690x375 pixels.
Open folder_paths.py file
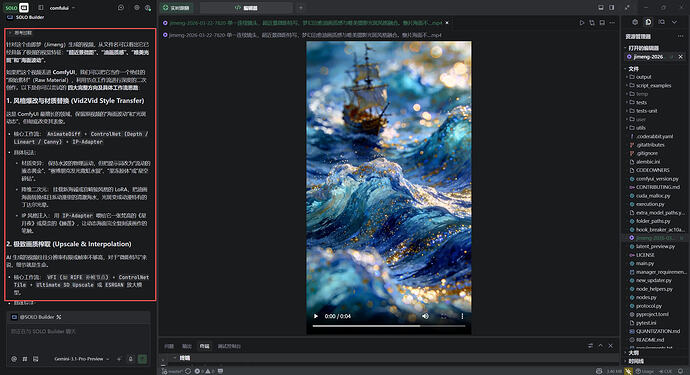coord(653,221)
